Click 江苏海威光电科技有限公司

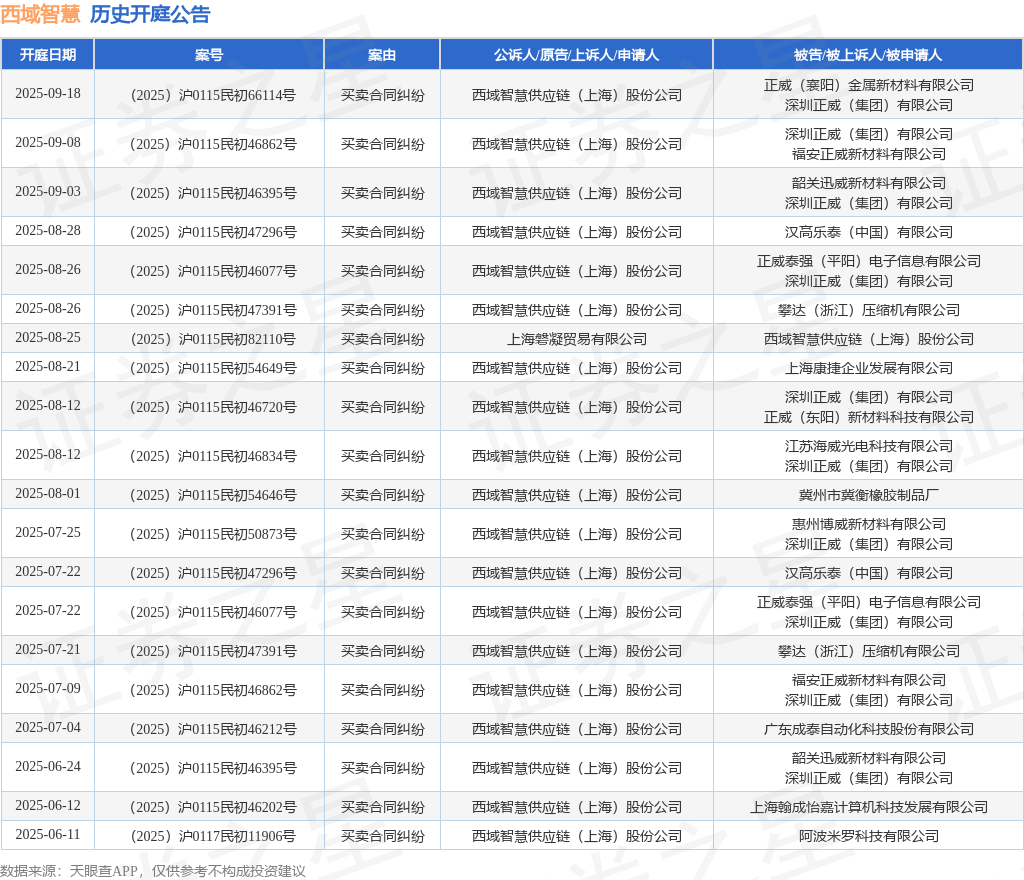coord(869,447)
